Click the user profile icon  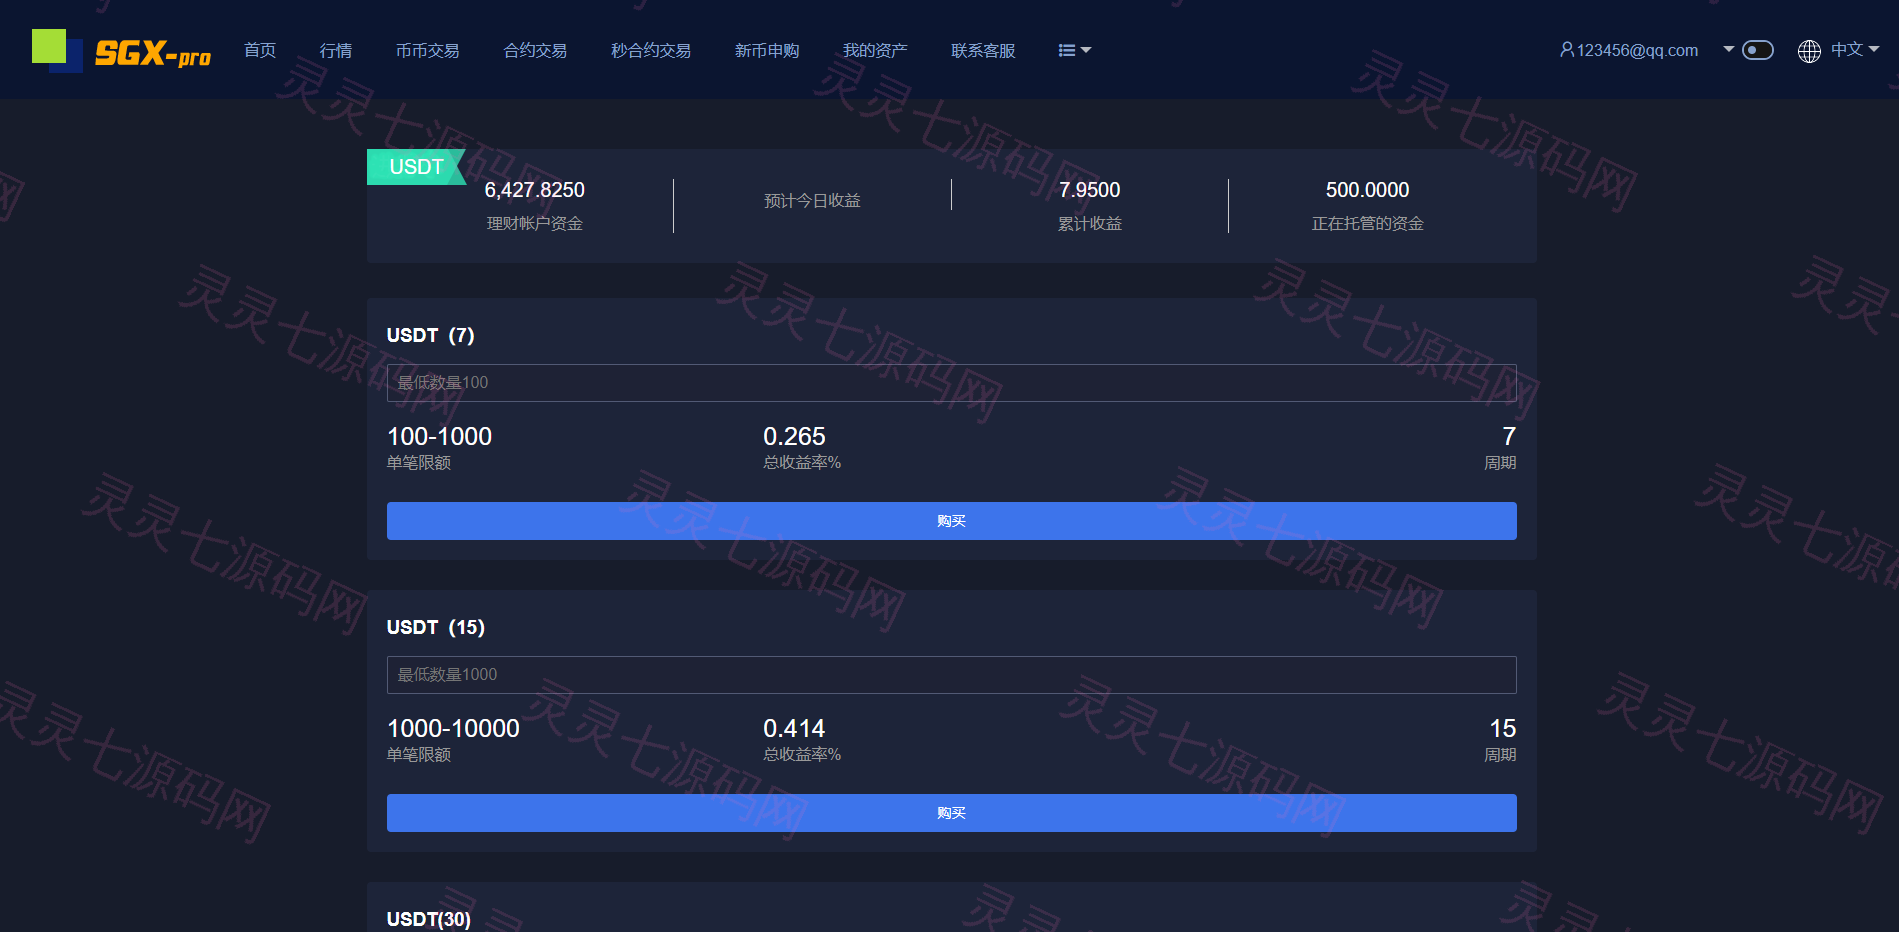pos(1567,50)
